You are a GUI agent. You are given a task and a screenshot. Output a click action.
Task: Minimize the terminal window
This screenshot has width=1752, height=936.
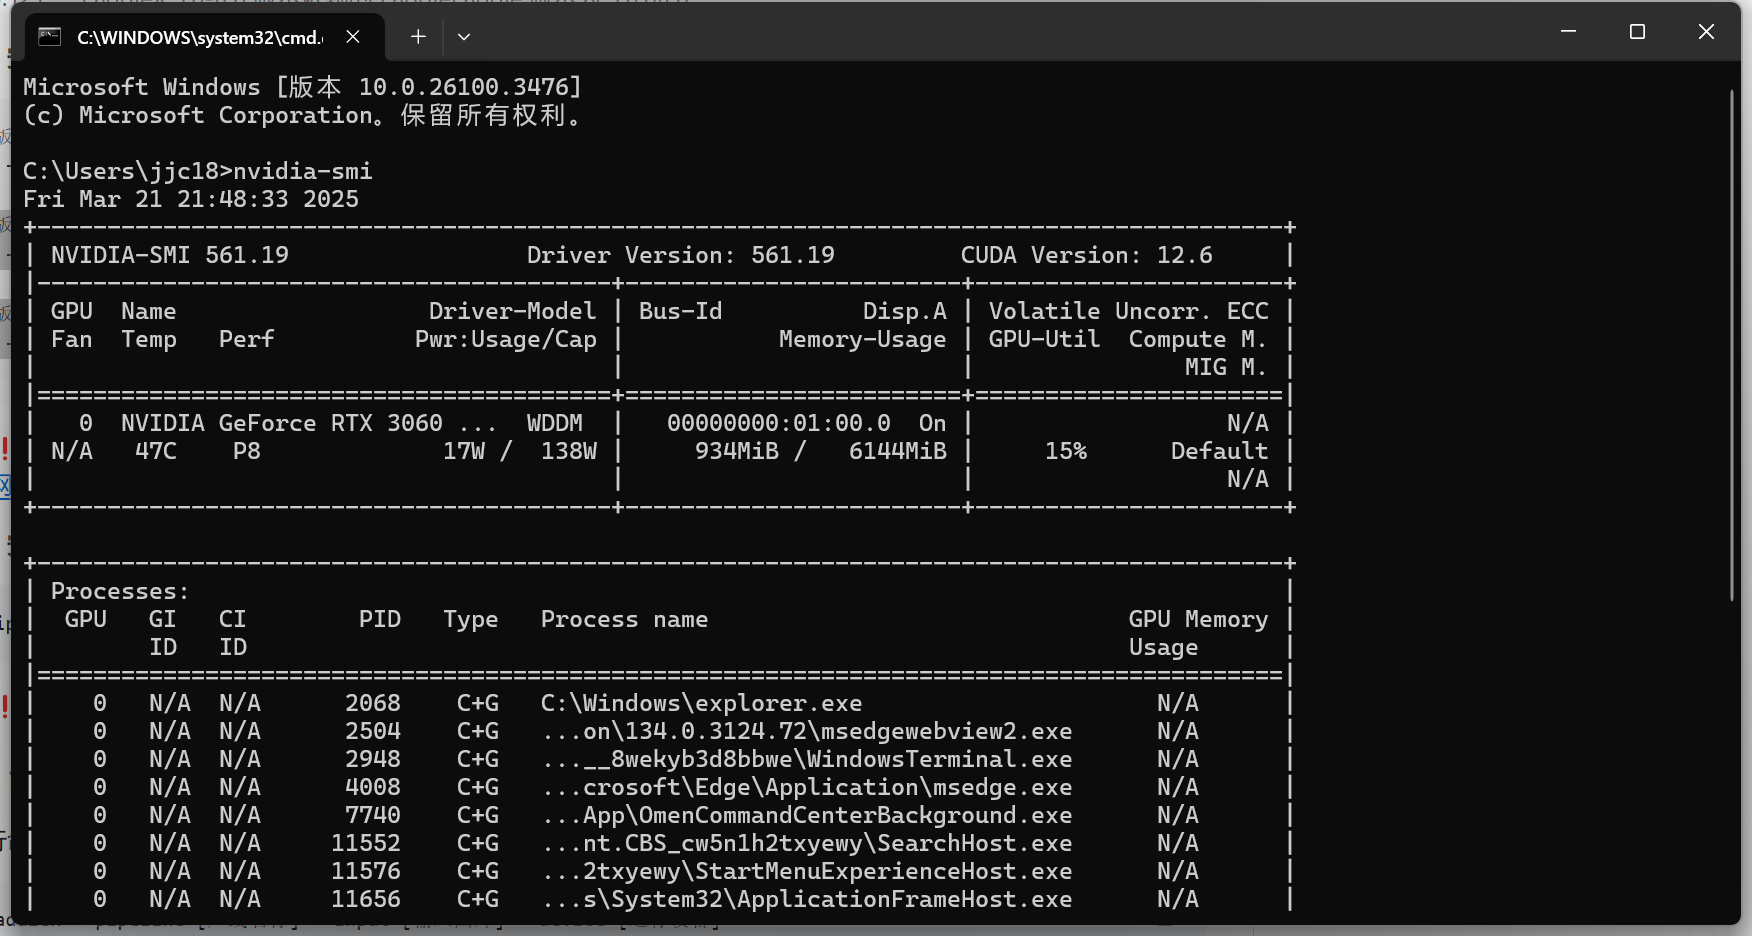(x=1568, y=32)
